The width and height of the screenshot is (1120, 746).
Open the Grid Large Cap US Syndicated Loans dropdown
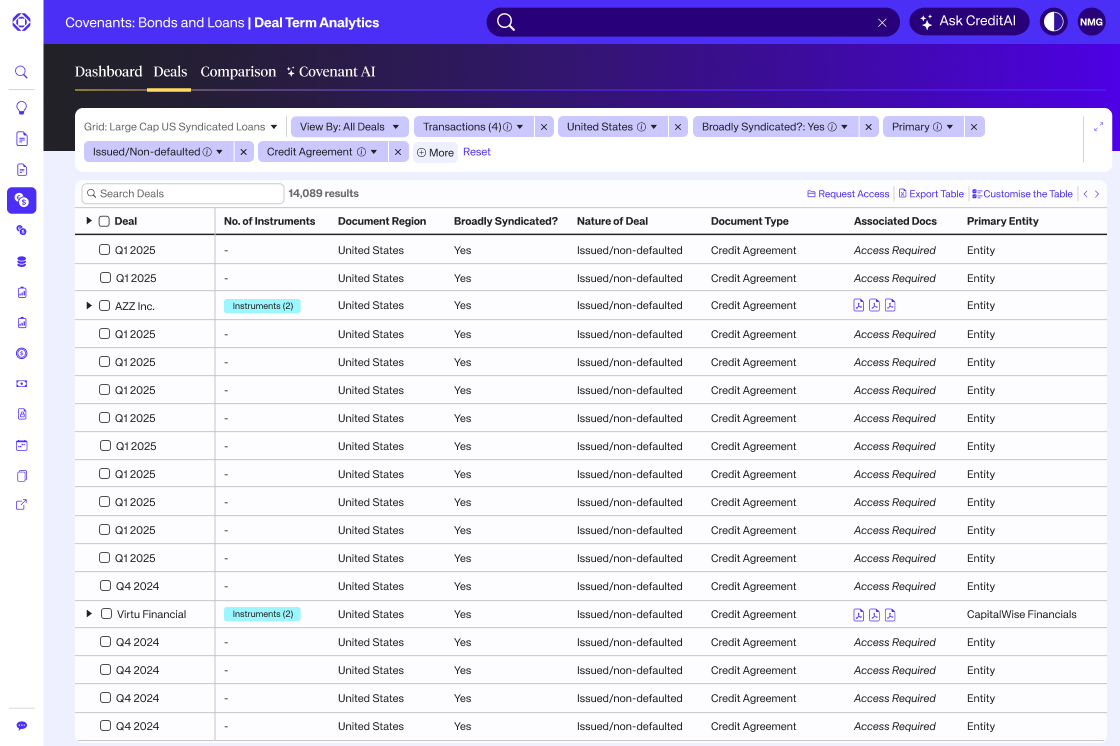[181, 127]
